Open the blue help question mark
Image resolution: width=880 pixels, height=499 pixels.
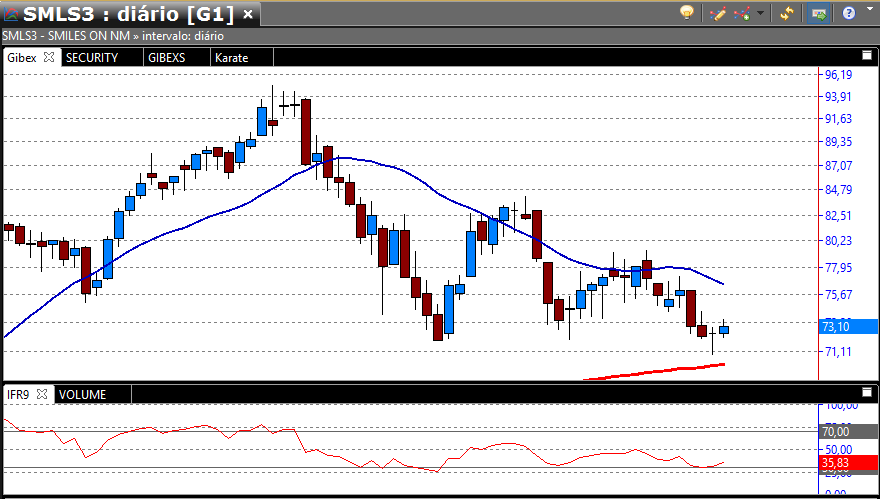pyautogui.click(x=849, y=13)
